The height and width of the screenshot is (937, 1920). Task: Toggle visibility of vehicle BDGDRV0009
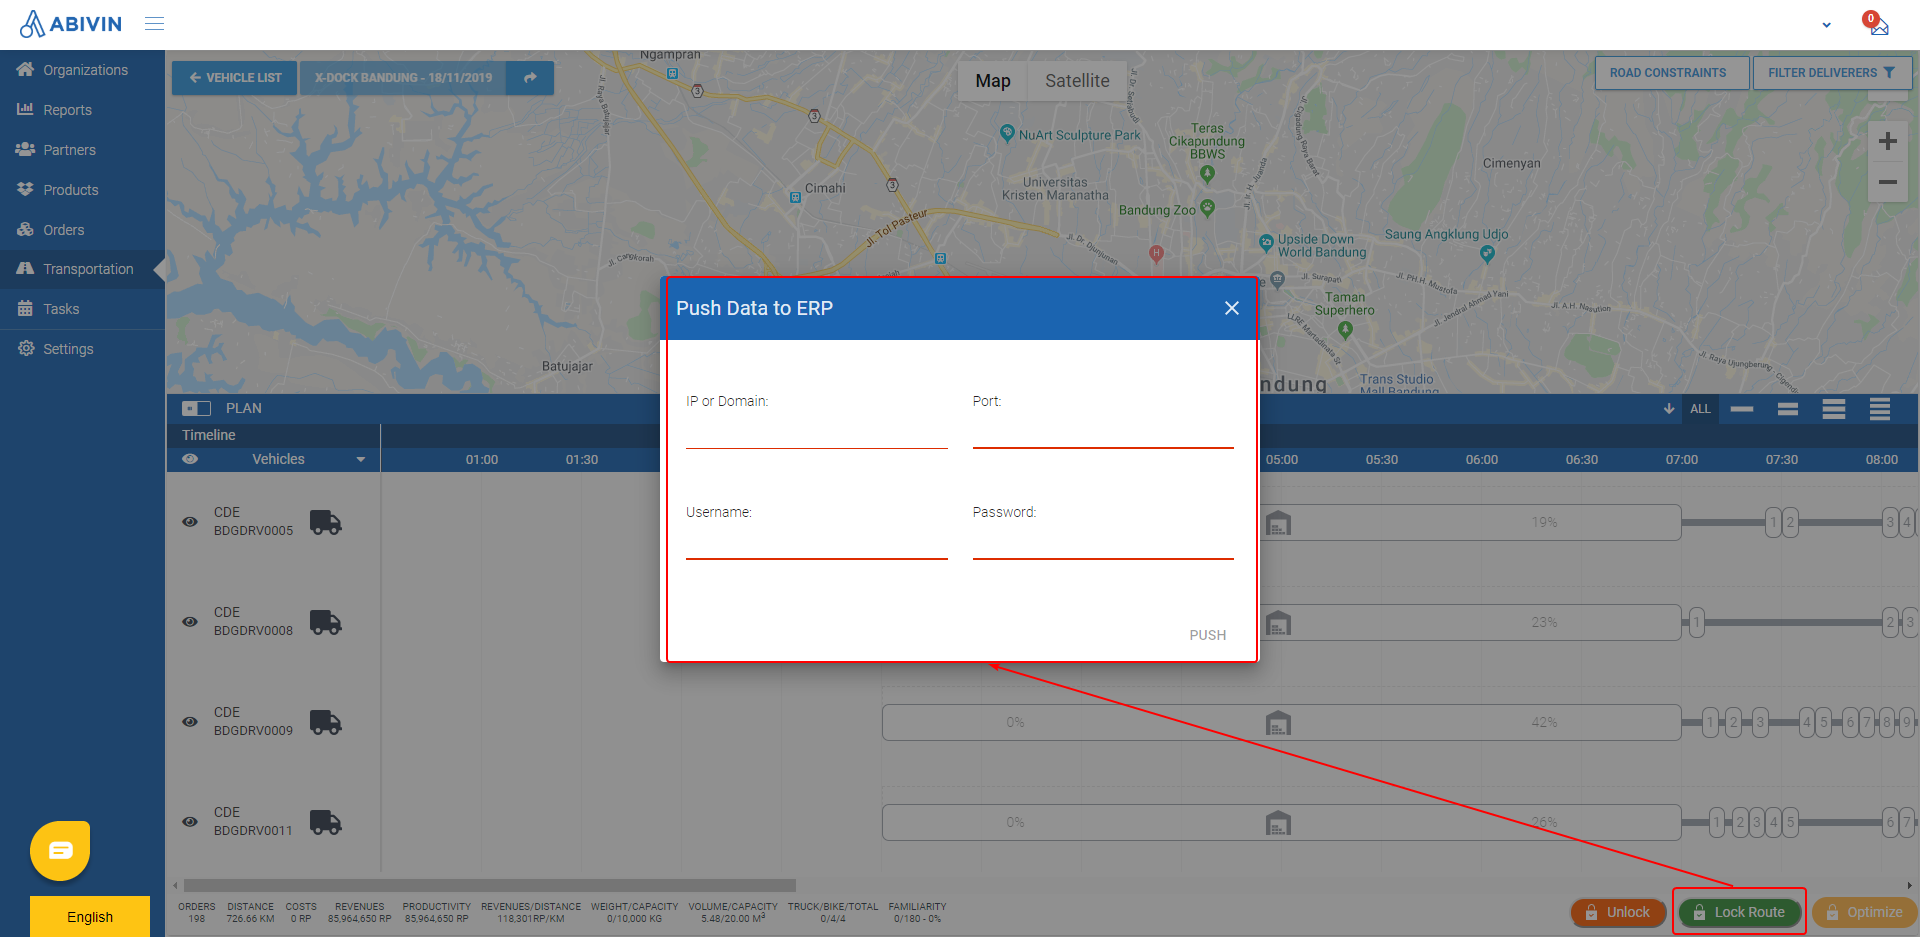190,722
